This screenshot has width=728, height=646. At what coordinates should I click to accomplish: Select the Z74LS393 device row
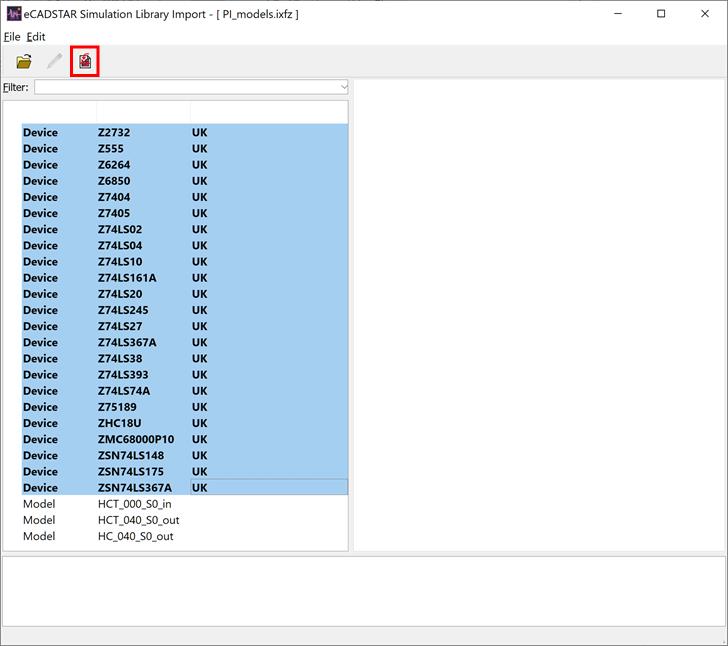pyautogui.click(x=185, y=374)
